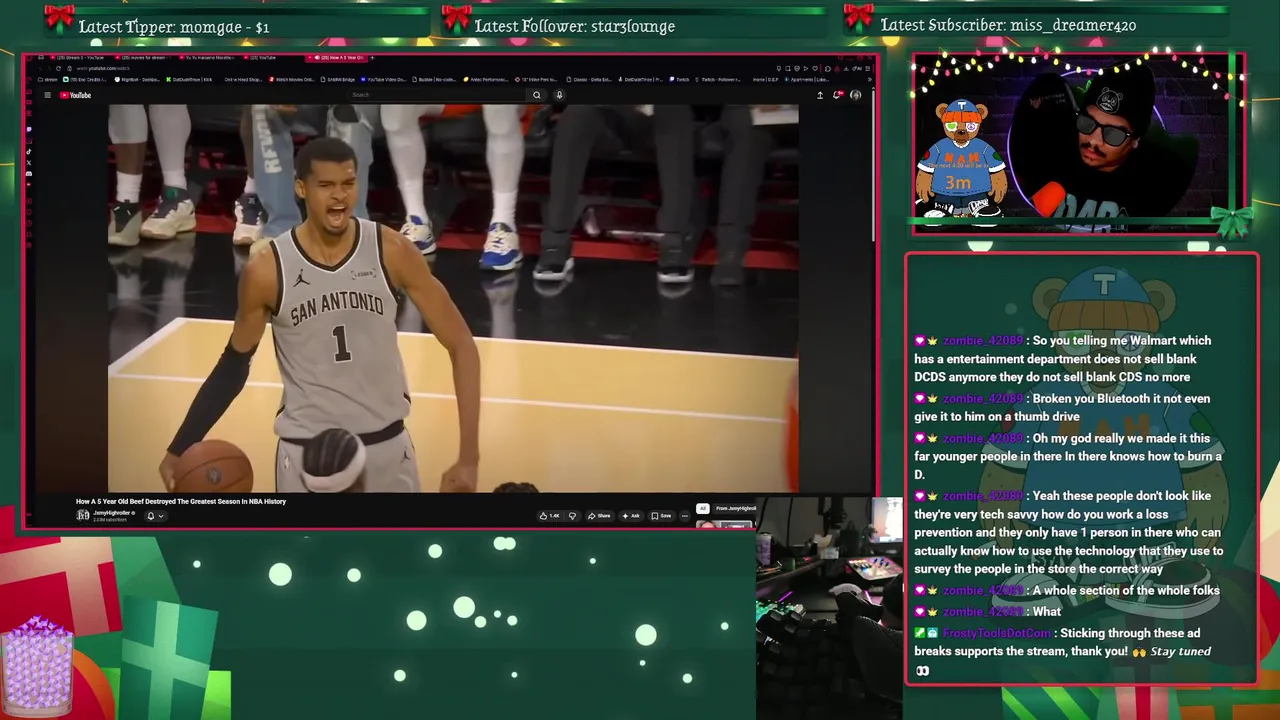Click Latest Subscriber: miss_dreamer420 text

point(1008,25)
